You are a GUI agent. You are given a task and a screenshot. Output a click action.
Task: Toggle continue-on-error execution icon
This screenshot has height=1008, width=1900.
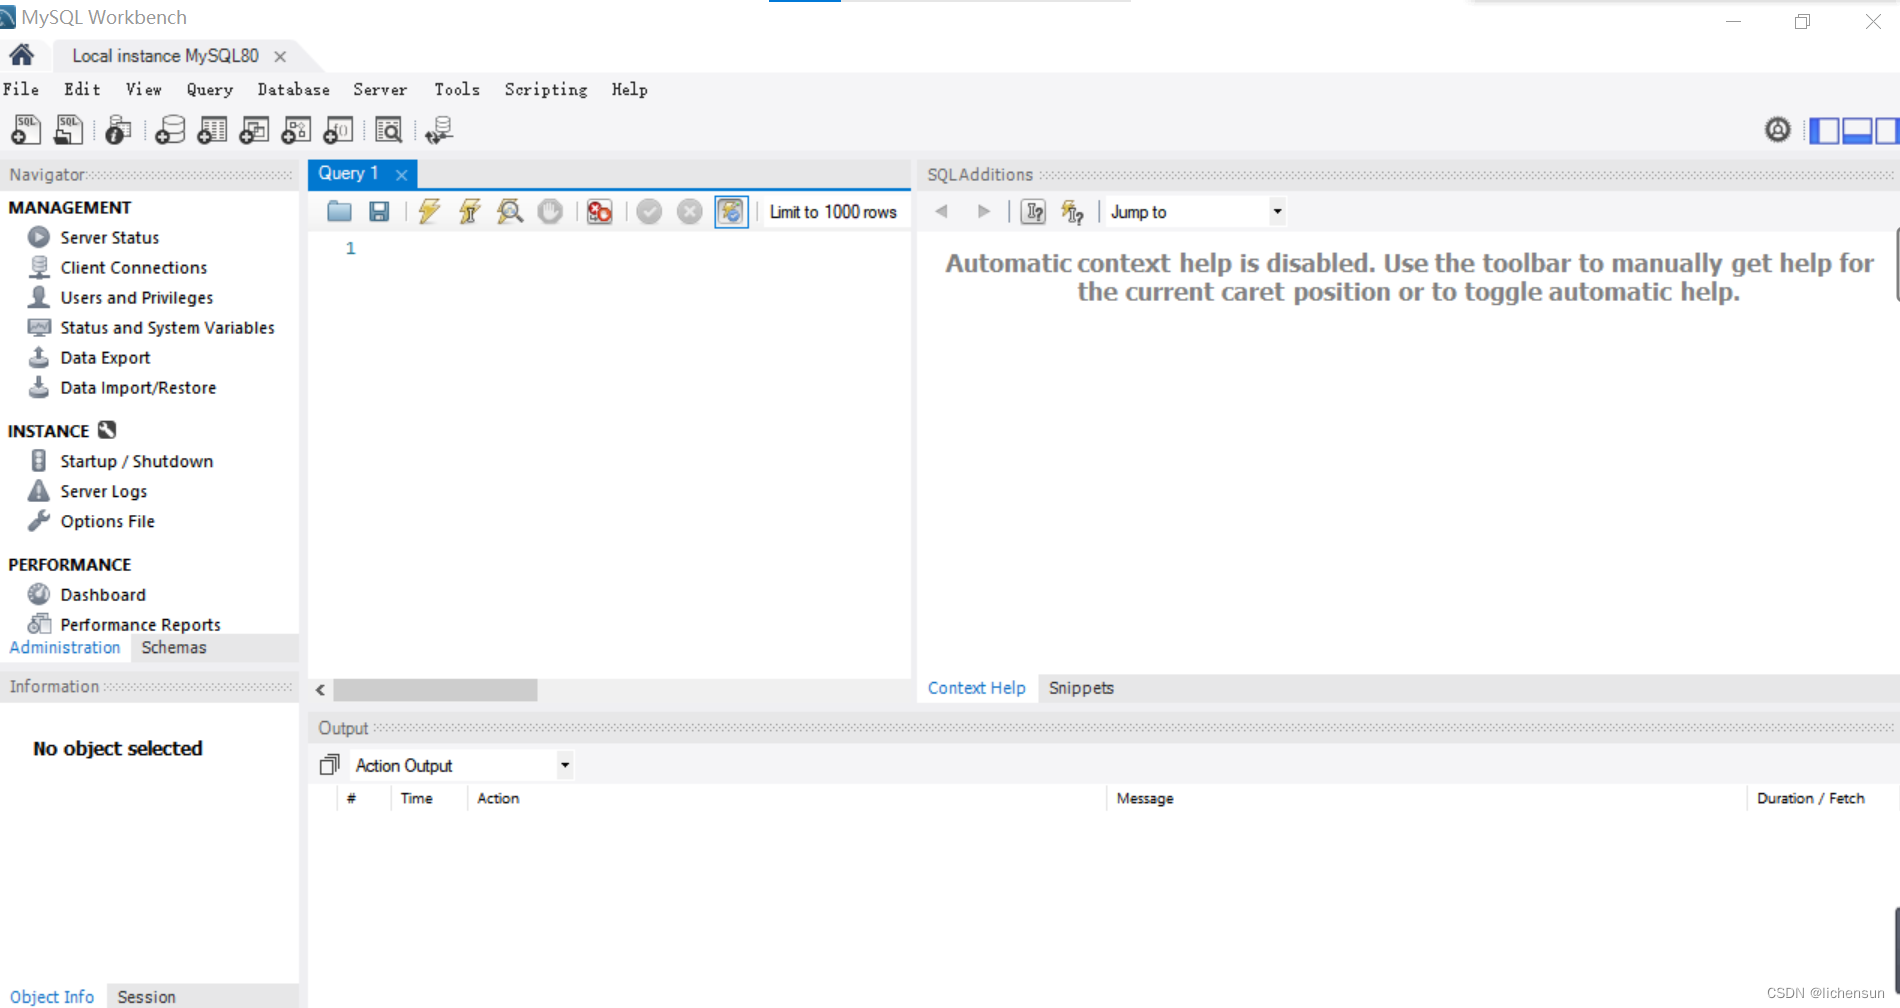(x=599, y=211)
